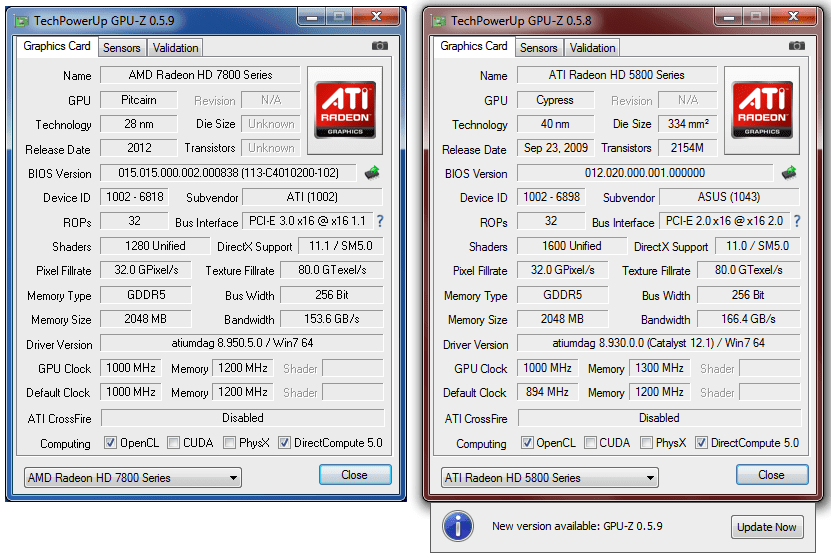Toggle CUDA checkbox in GPU-Z 0.5.8
The height and width of the screenshot is (558, 831).
click(x=590, y=442)
